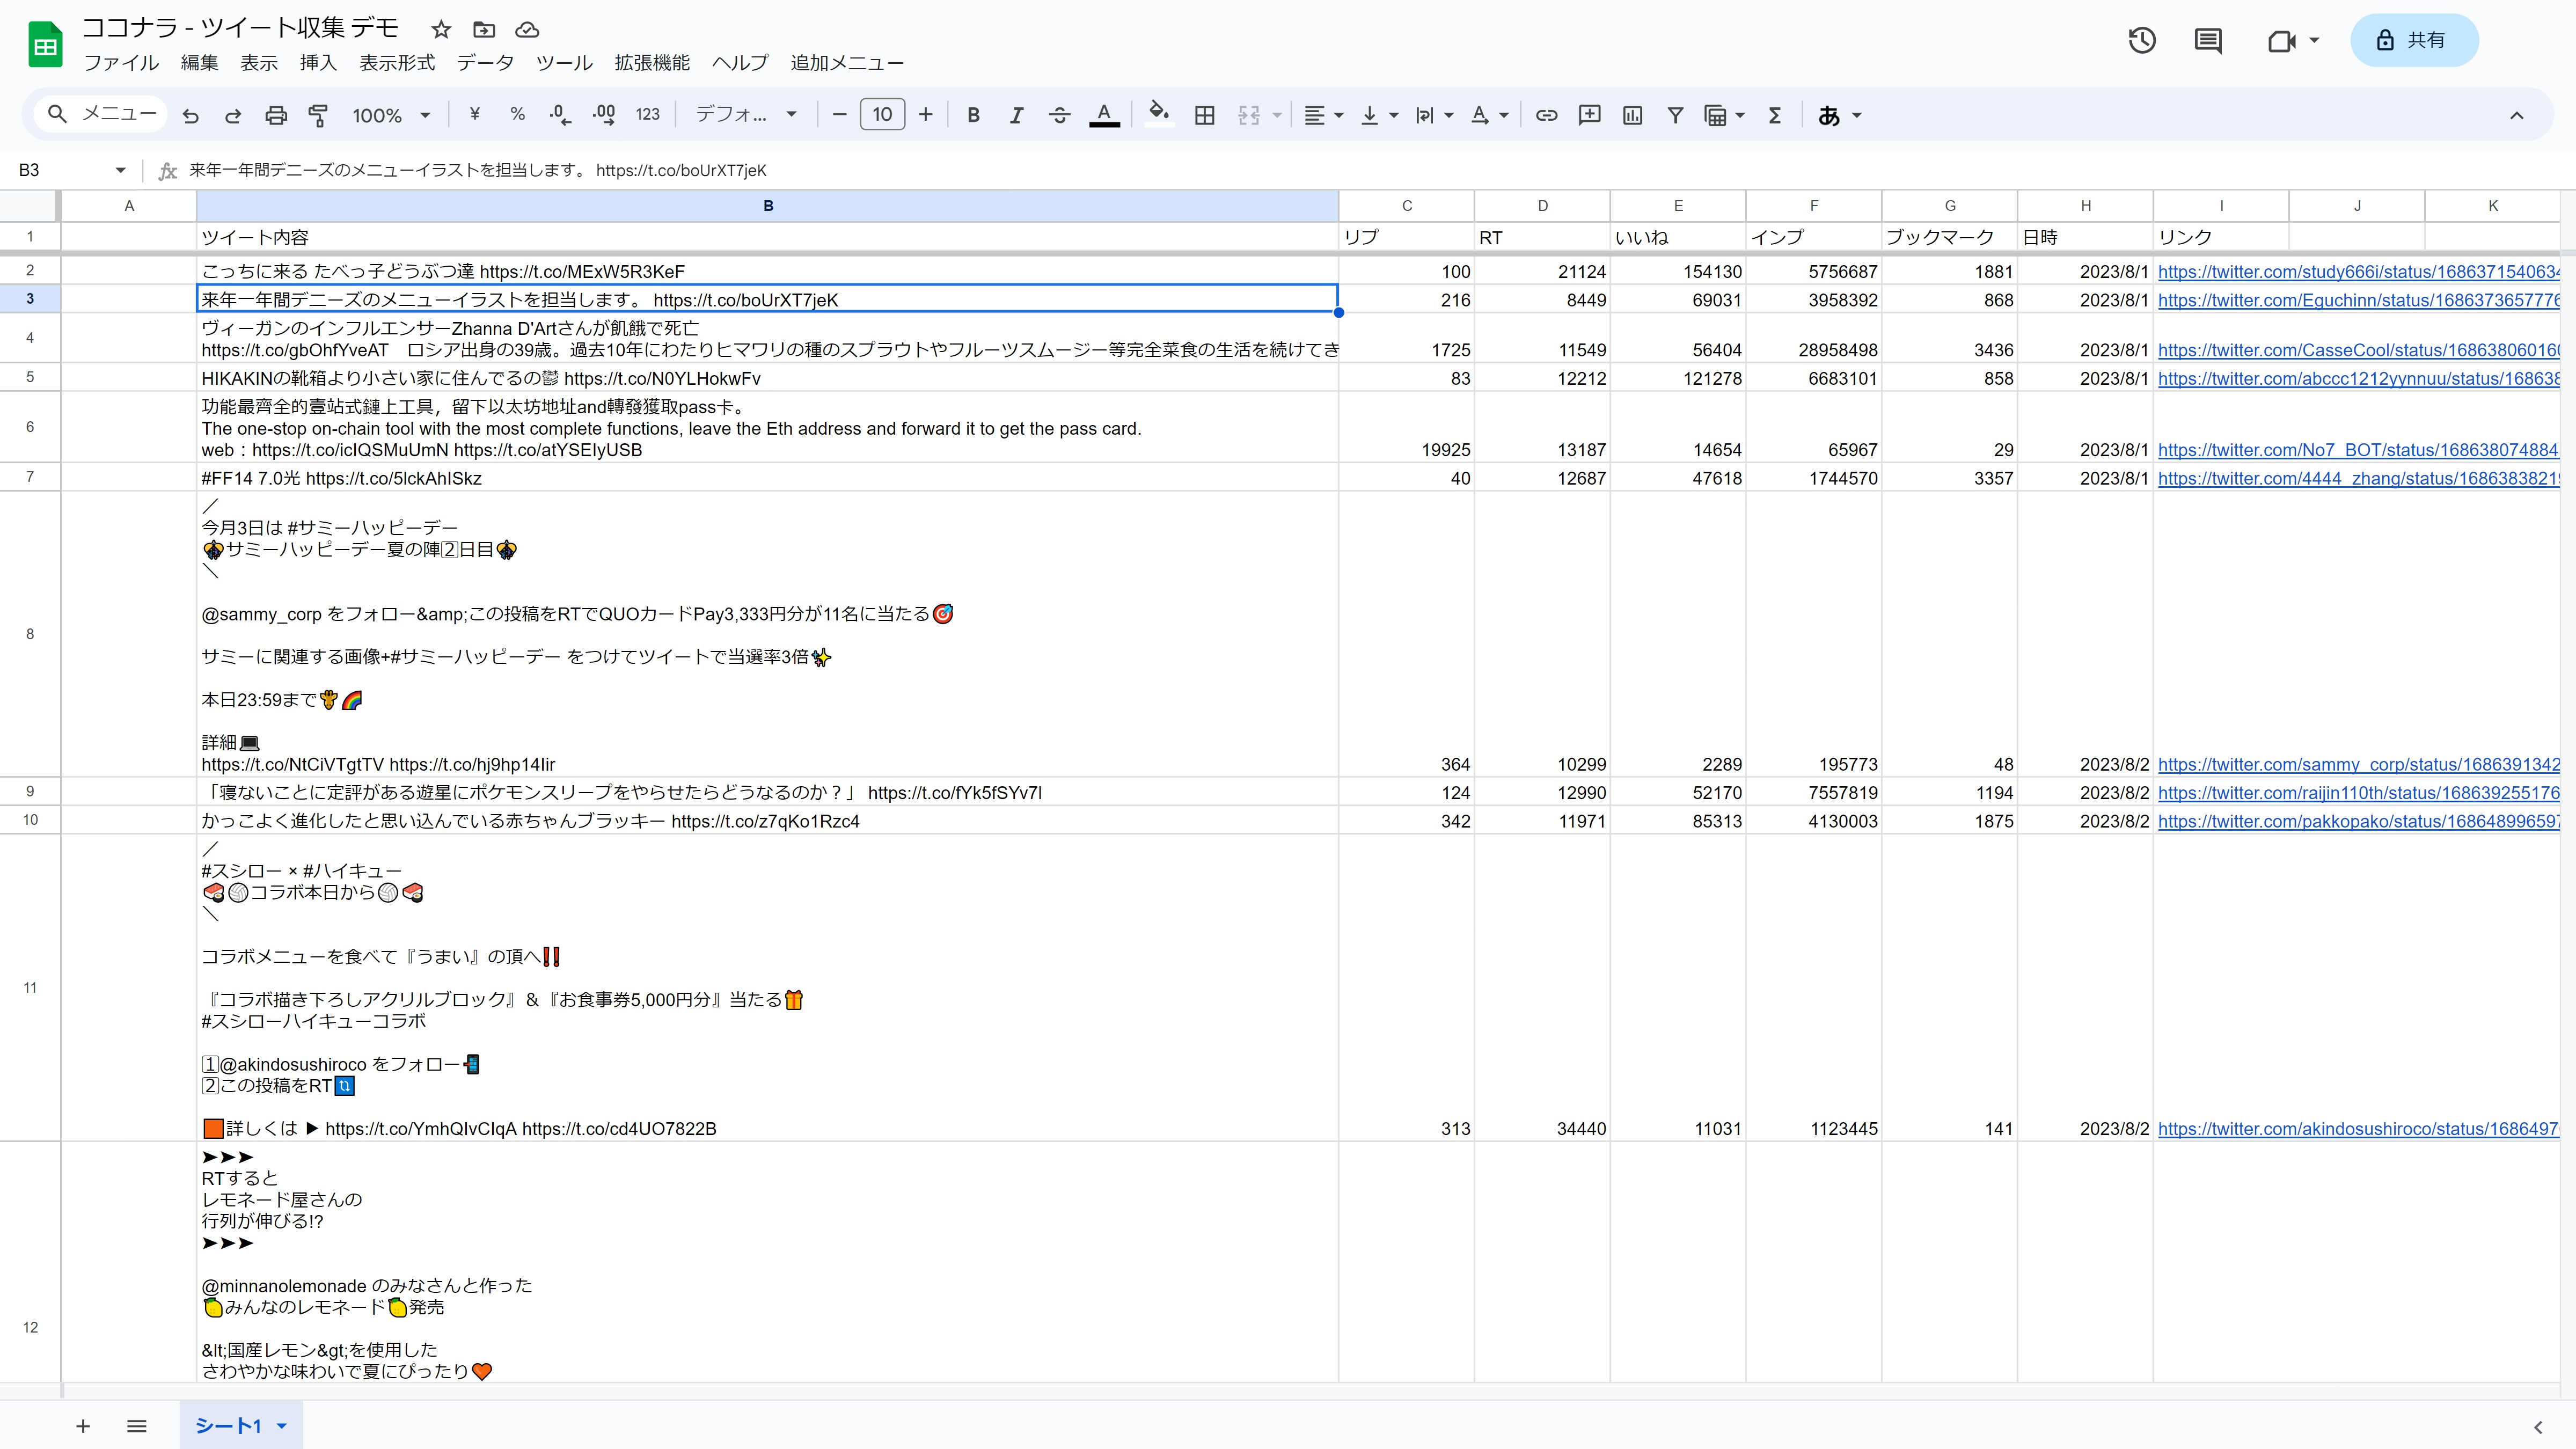The width and height of the screenshot is (2576, 1449).
Task: Open text wrapping dropdown
Action: pyautogui.click(x=1434, y=115)
